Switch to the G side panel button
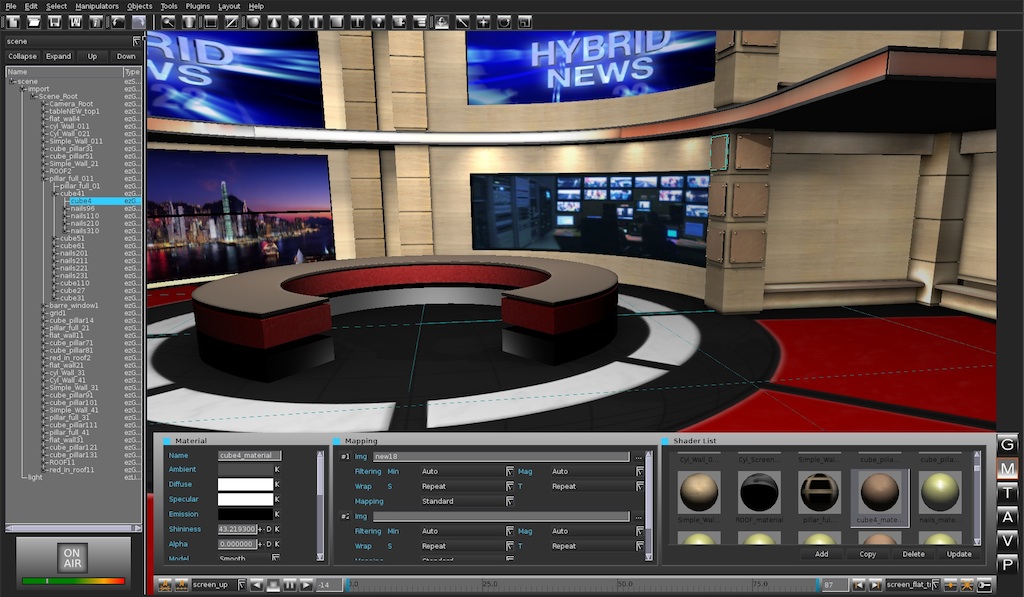This screenshot has width=1024, height=597. pos(1008,445)
